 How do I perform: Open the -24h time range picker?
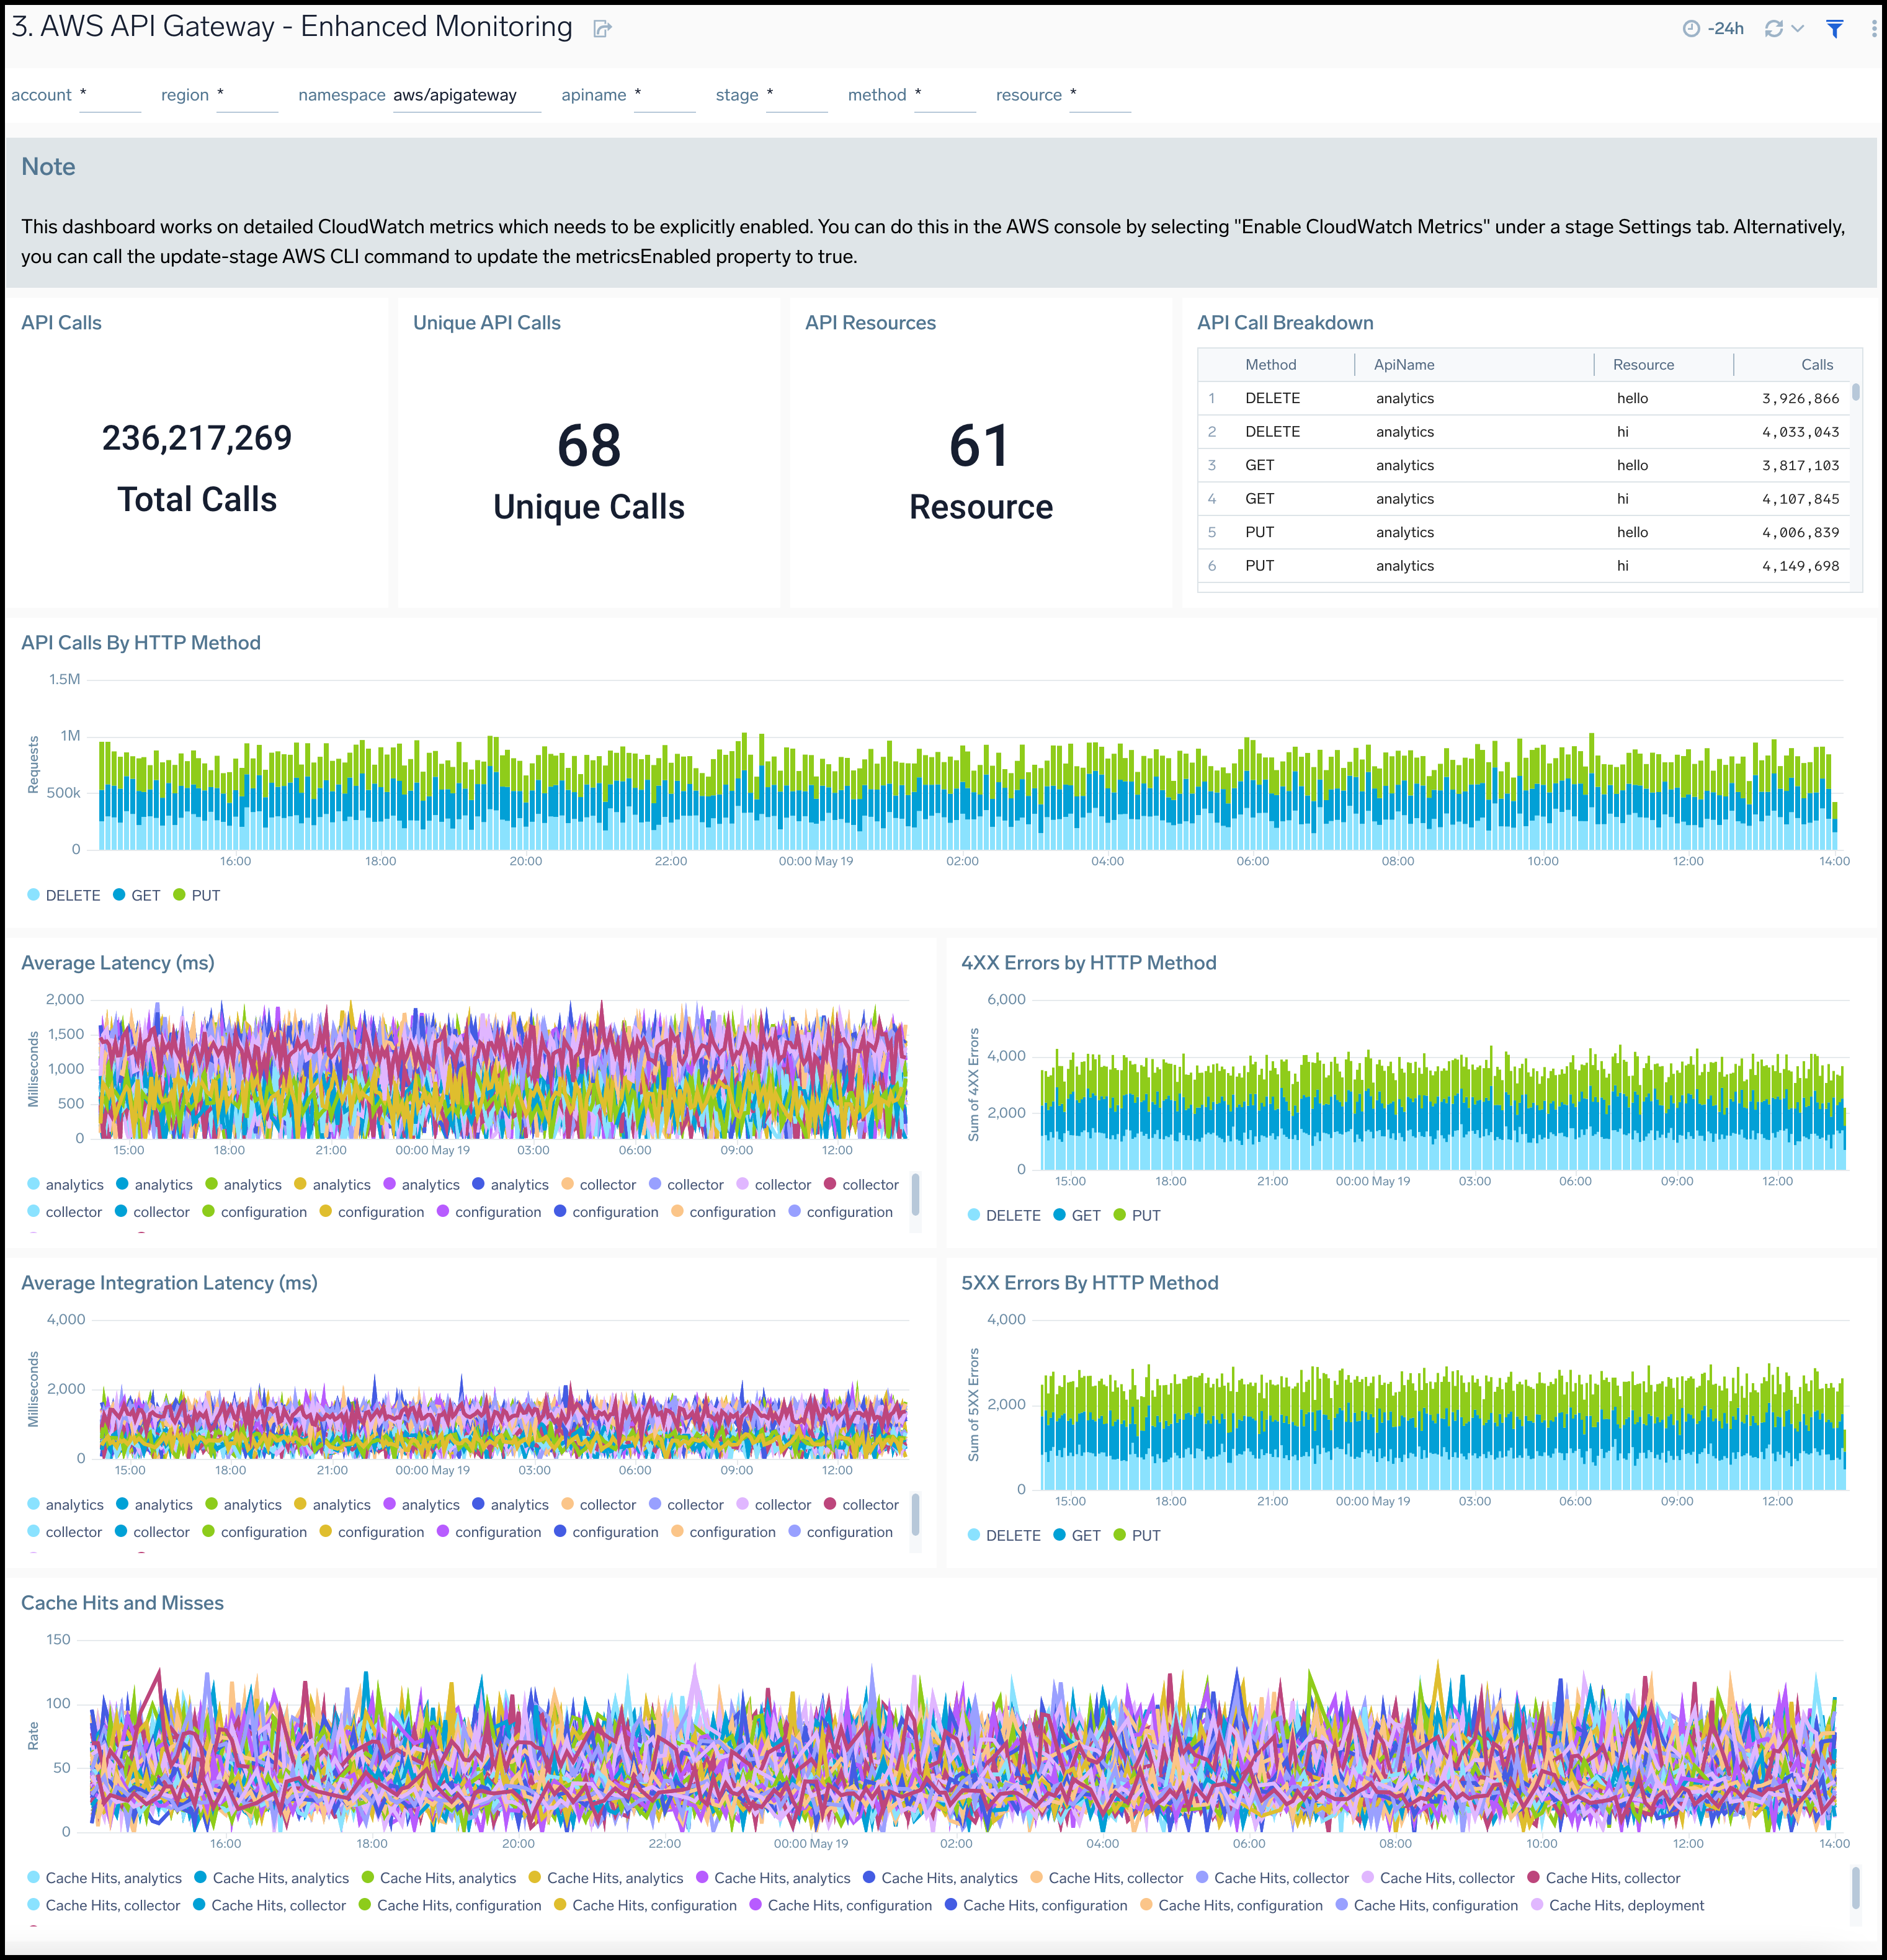(1714, 29)
